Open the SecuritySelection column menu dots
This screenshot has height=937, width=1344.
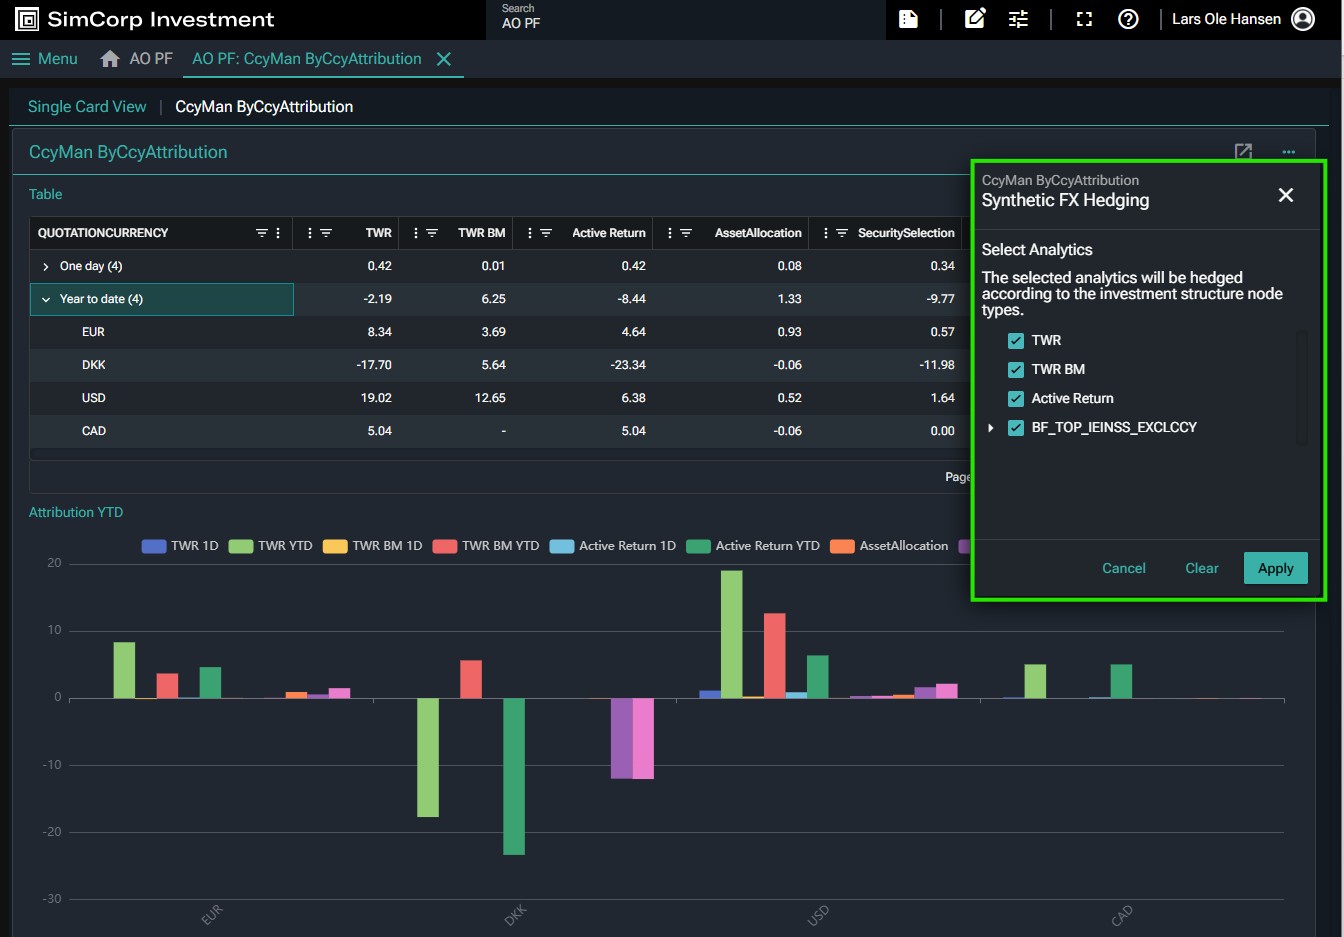826,233
